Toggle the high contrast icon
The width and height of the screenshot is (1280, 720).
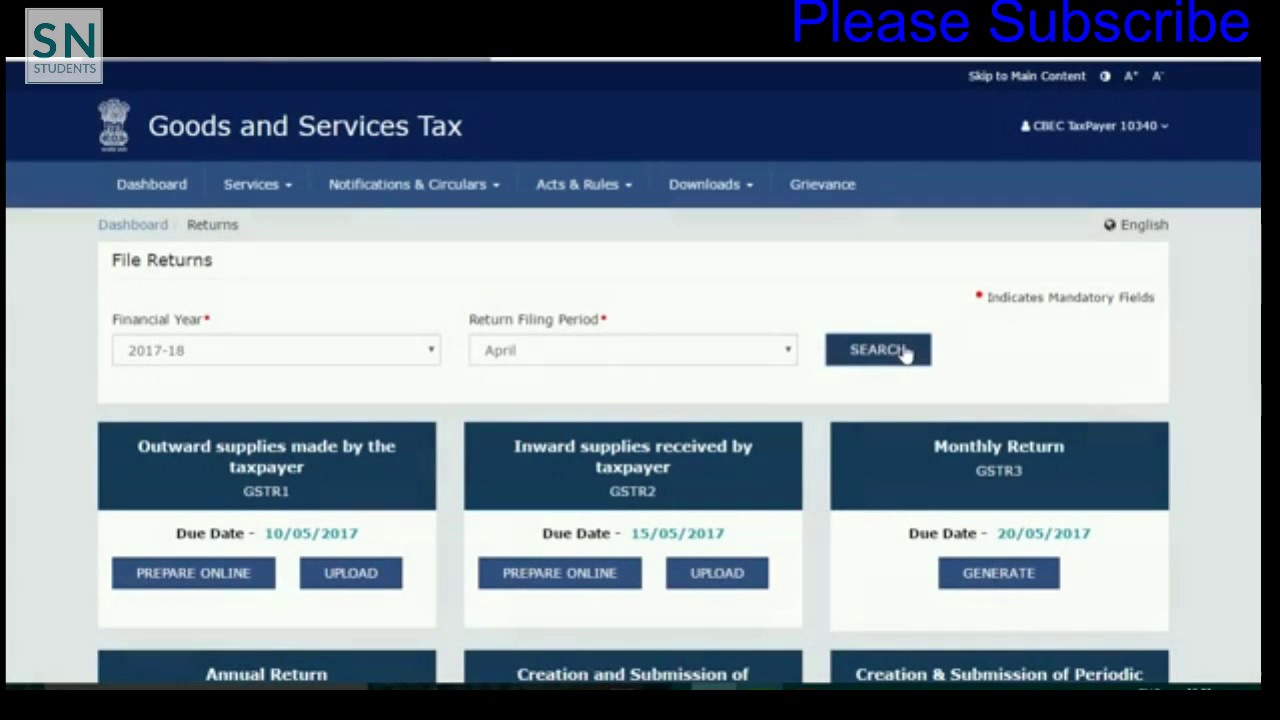(1105, 76)
